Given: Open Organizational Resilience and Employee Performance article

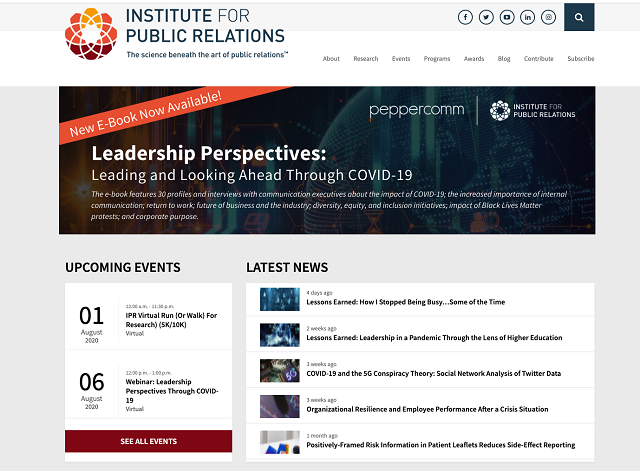Looking at the screenshot, I should pos(427,409).
